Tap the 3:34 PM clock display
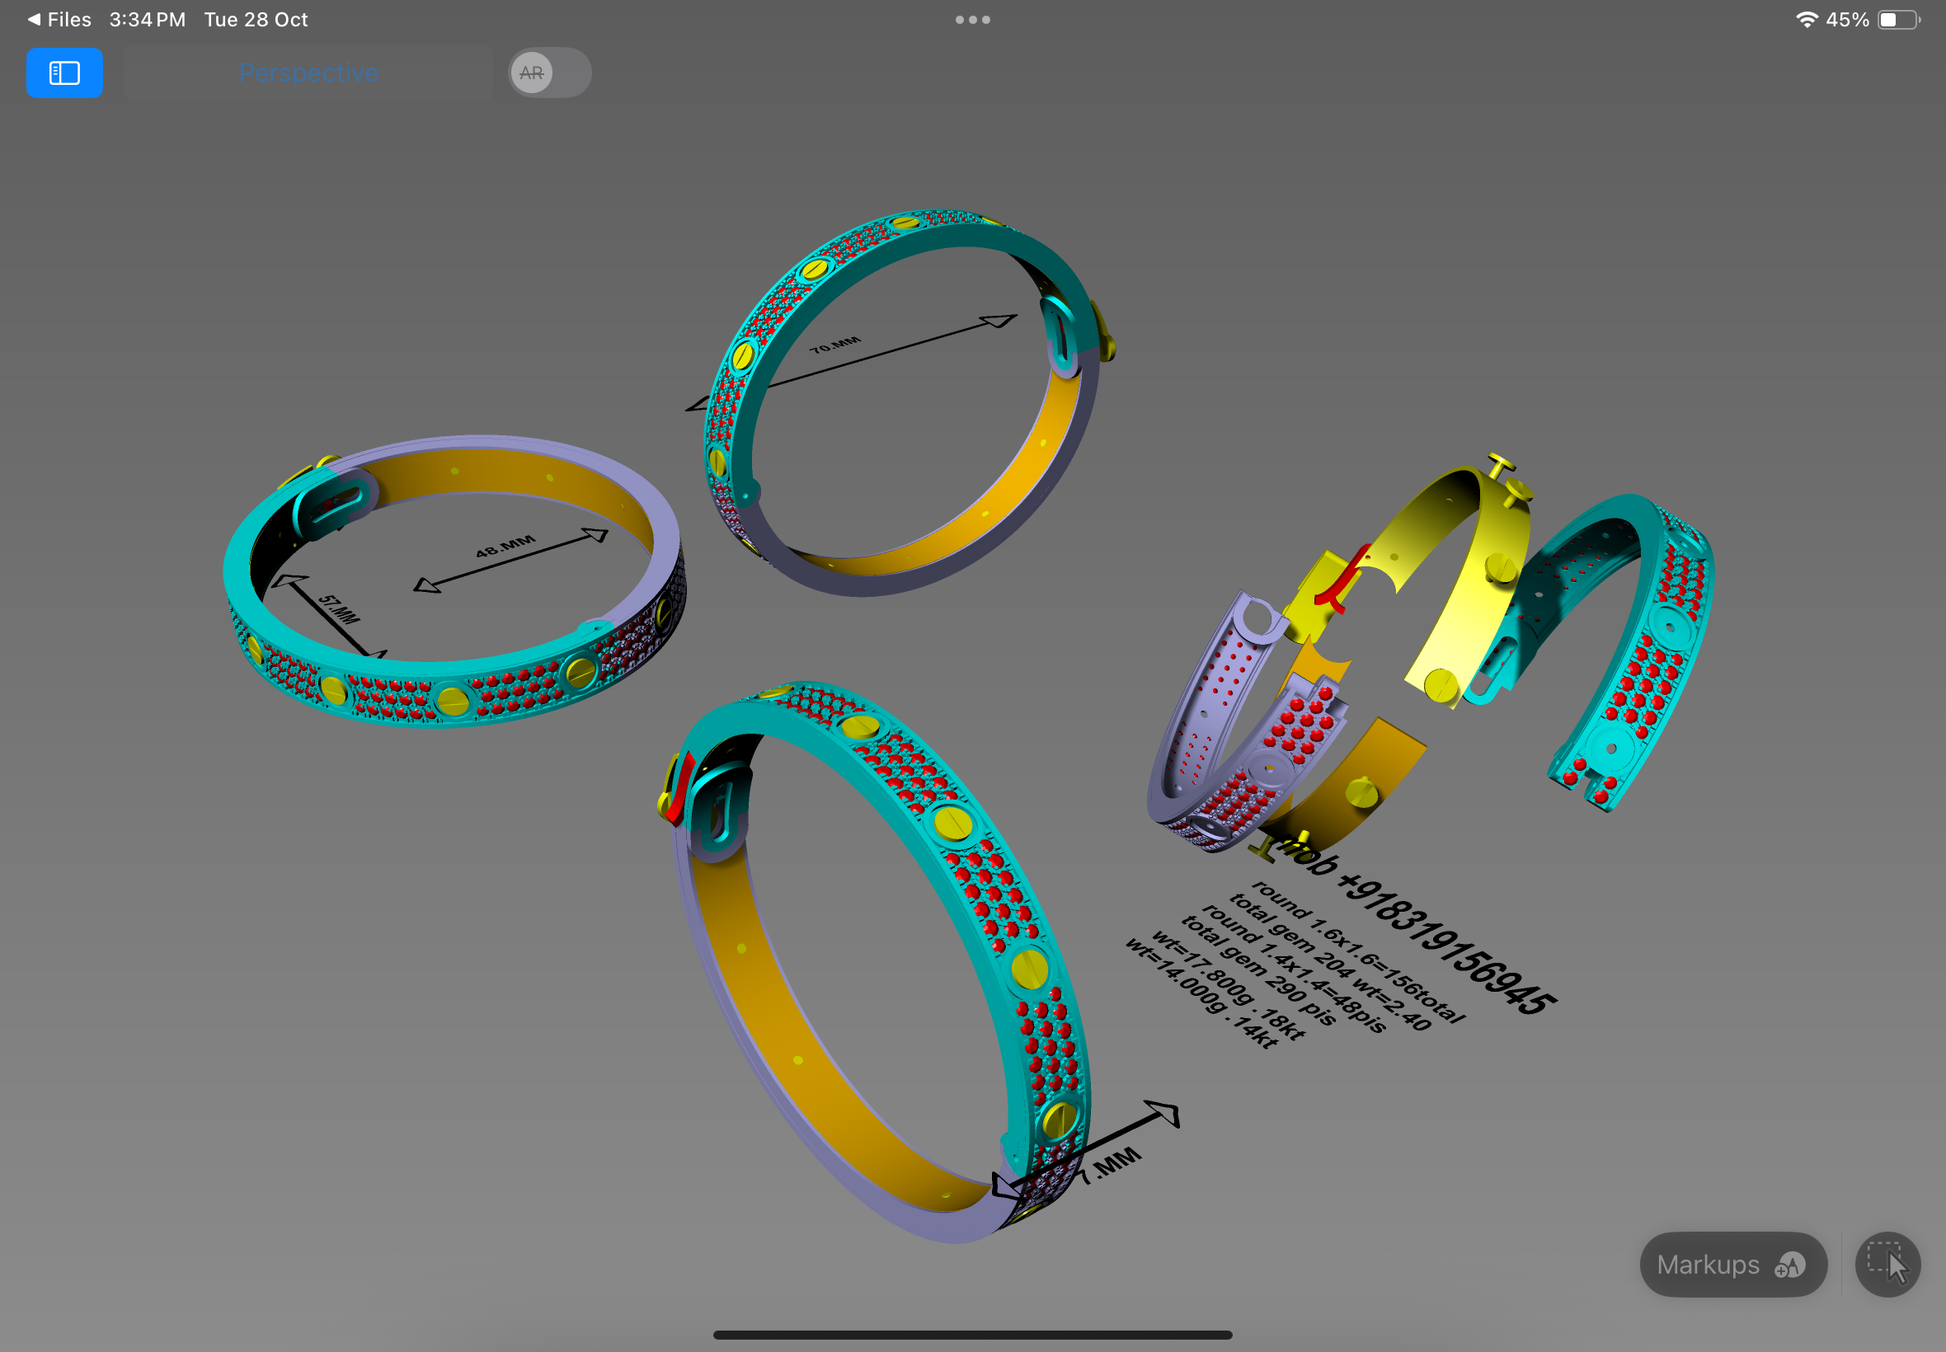Image resolution: width=1946 pixels, height=1352 pixels. point(147,19)
